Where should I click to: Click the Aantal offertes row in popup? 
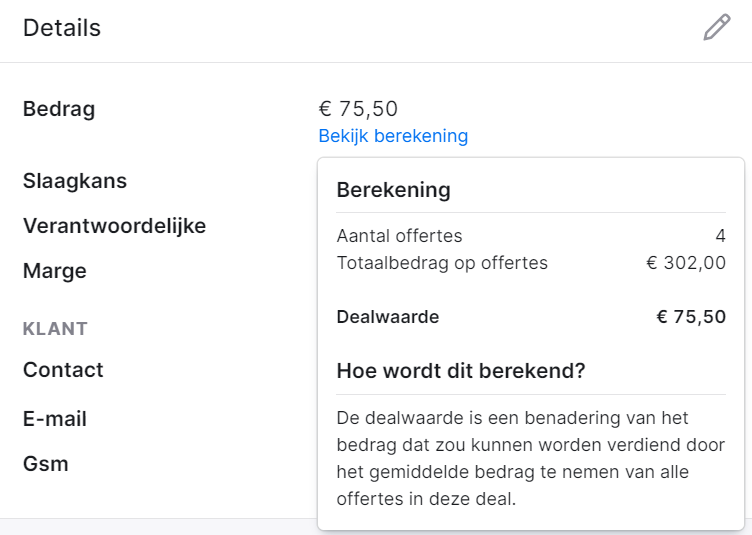pyautogui.click(x=531, y=236)
